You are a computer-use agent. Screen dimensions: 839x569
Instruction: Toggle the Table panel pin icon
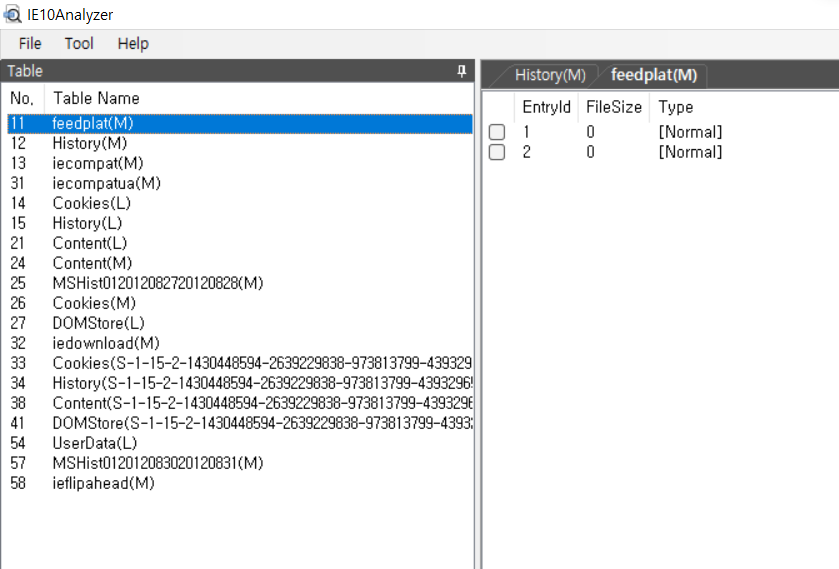[x=461, y=71]
